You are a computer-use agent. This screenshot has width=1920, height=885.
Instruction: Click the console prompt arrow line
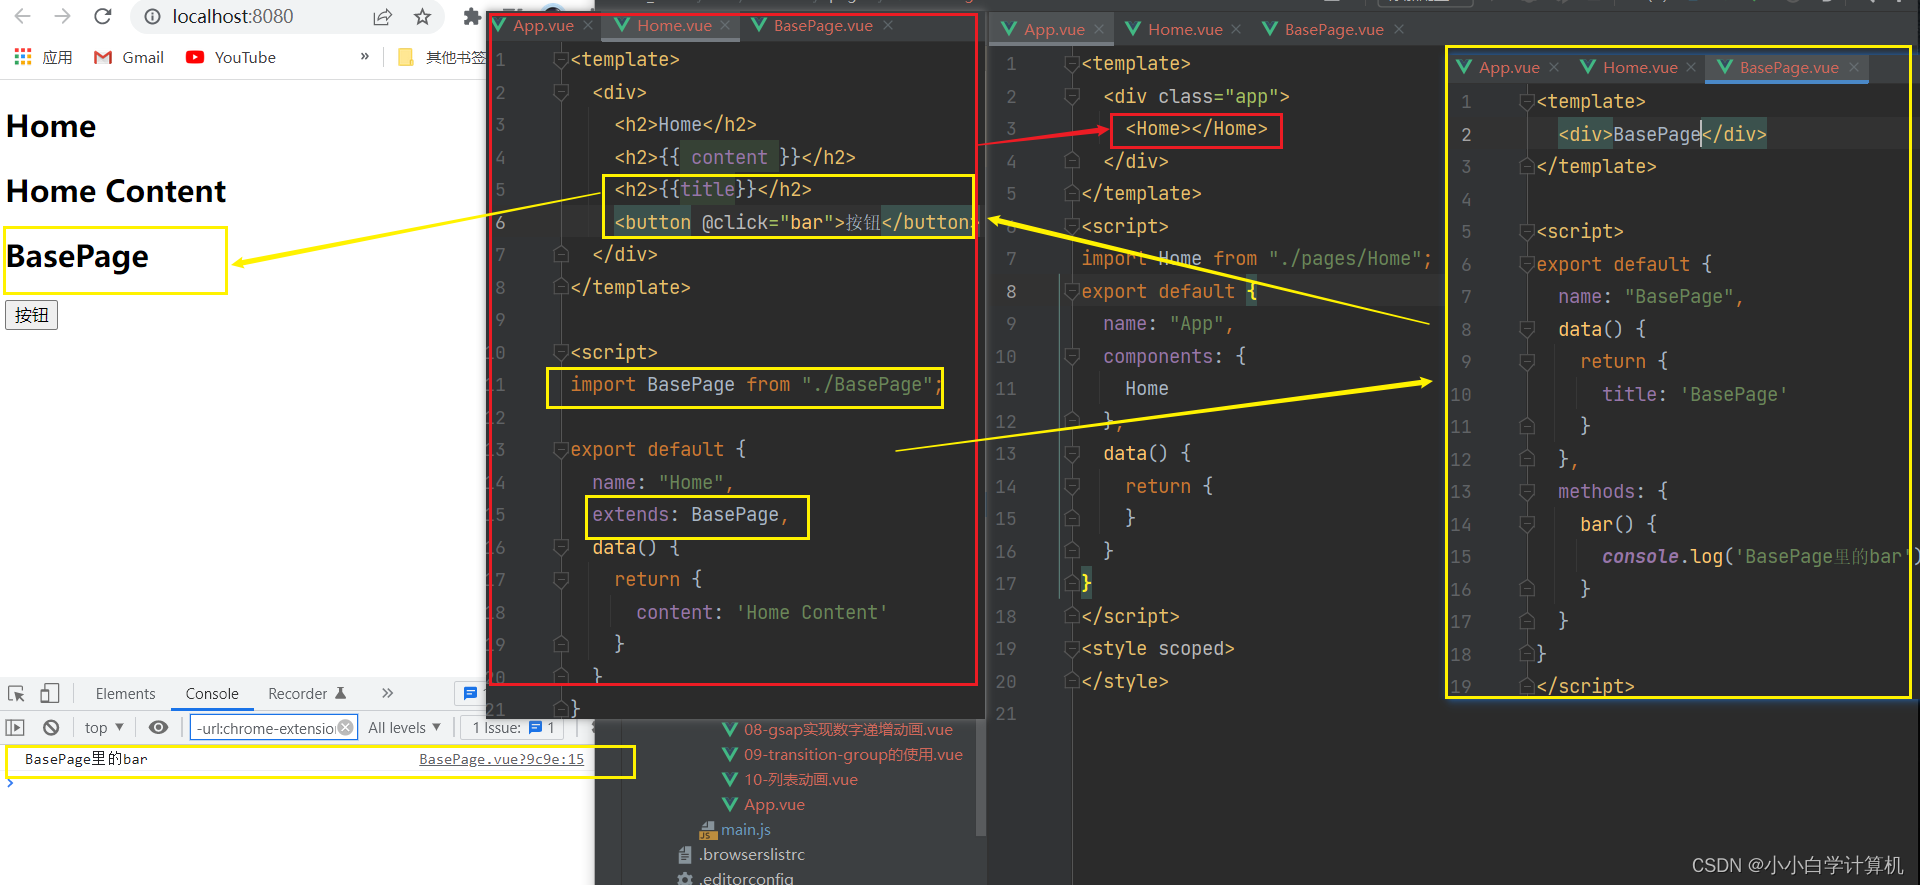click(10, 782)
